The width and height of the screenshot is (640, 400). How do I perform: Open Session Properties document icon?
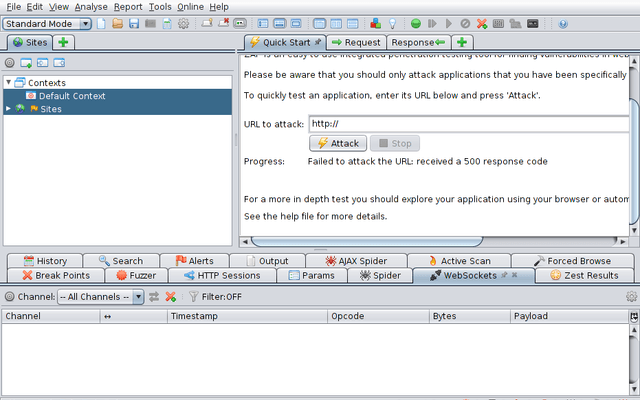point(167,24)
